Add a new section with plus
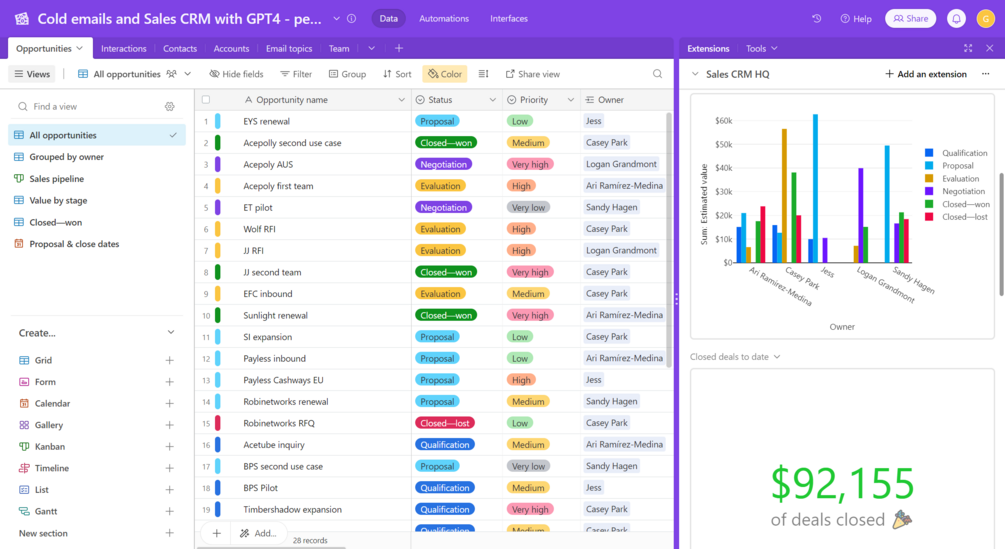This screenshot has width=1005, height=549. [x=169, y=533]
